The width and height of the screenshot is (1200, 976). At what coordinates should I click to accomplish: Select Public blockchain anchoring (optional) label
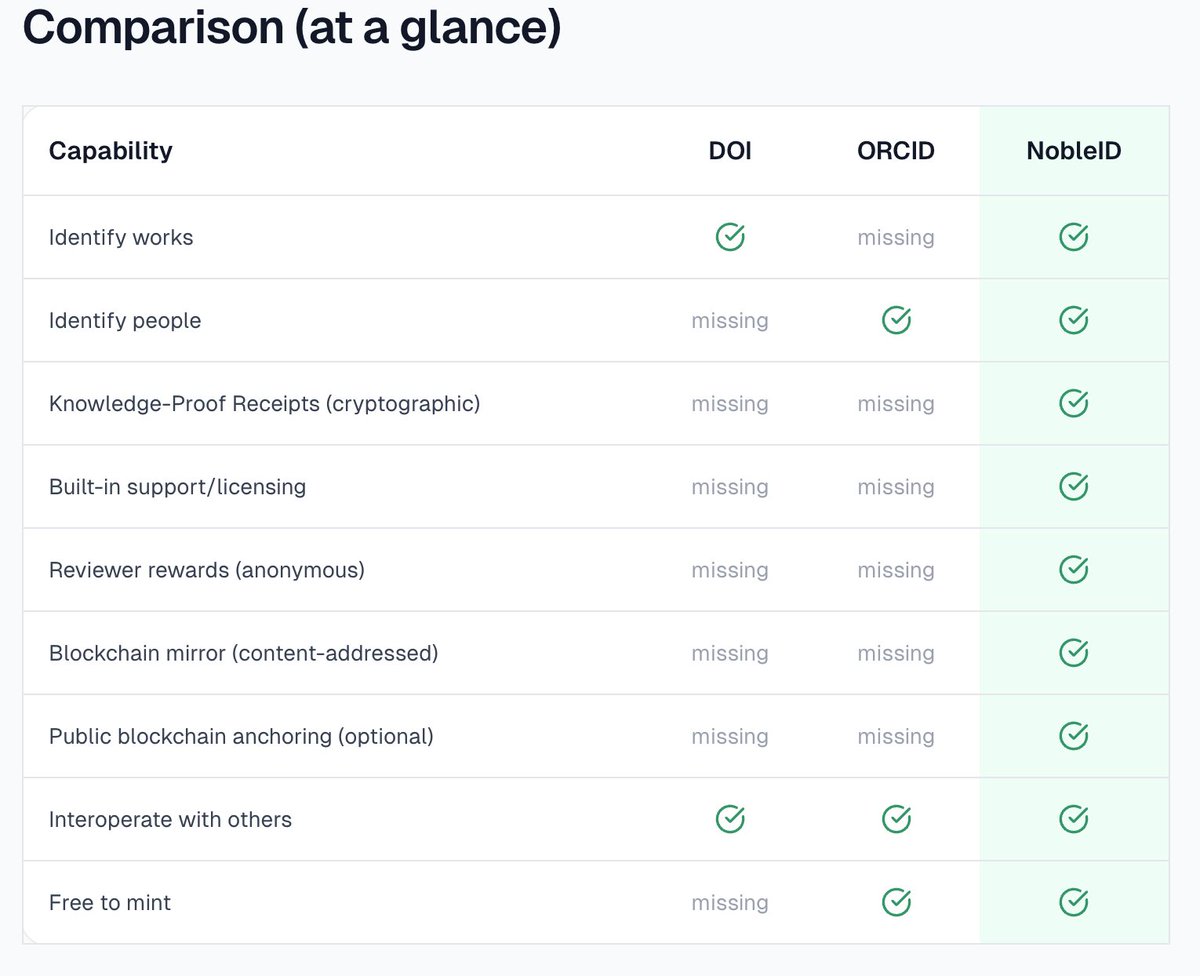click(x=241, y=736)
